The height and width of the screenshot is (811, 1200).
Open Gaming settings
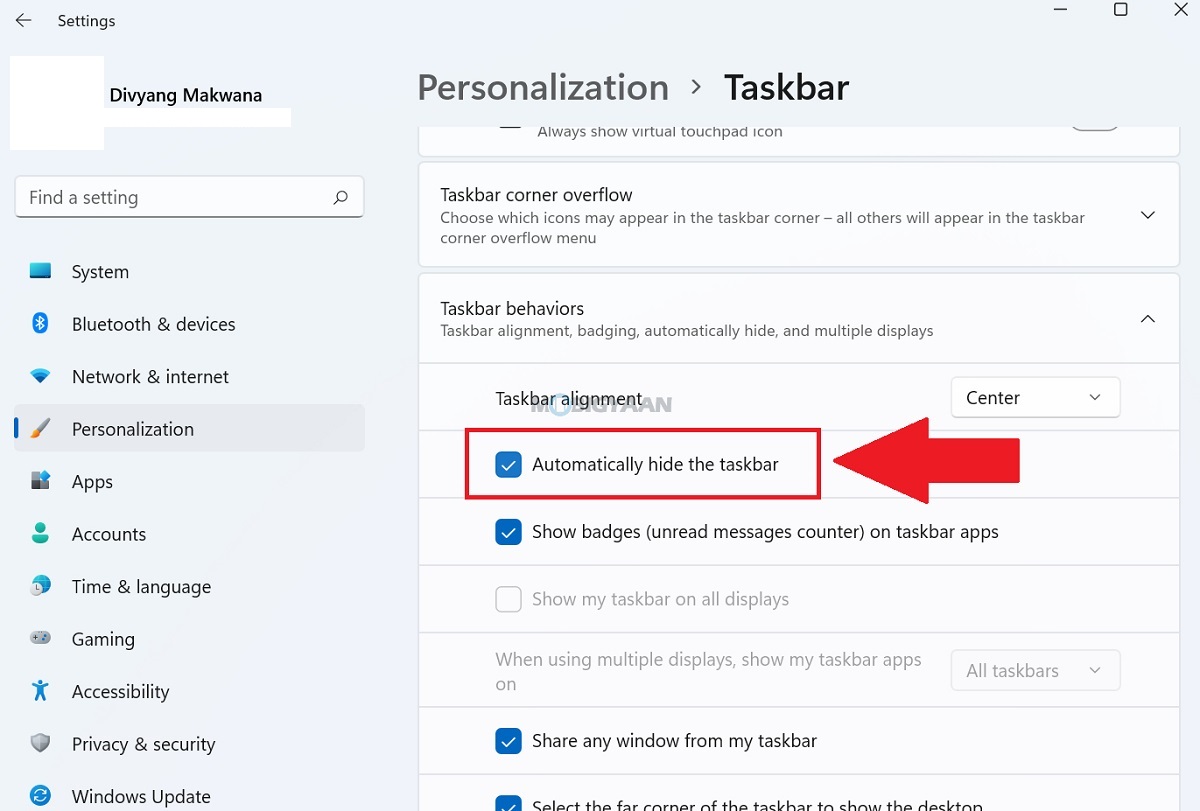pos(103,639)
